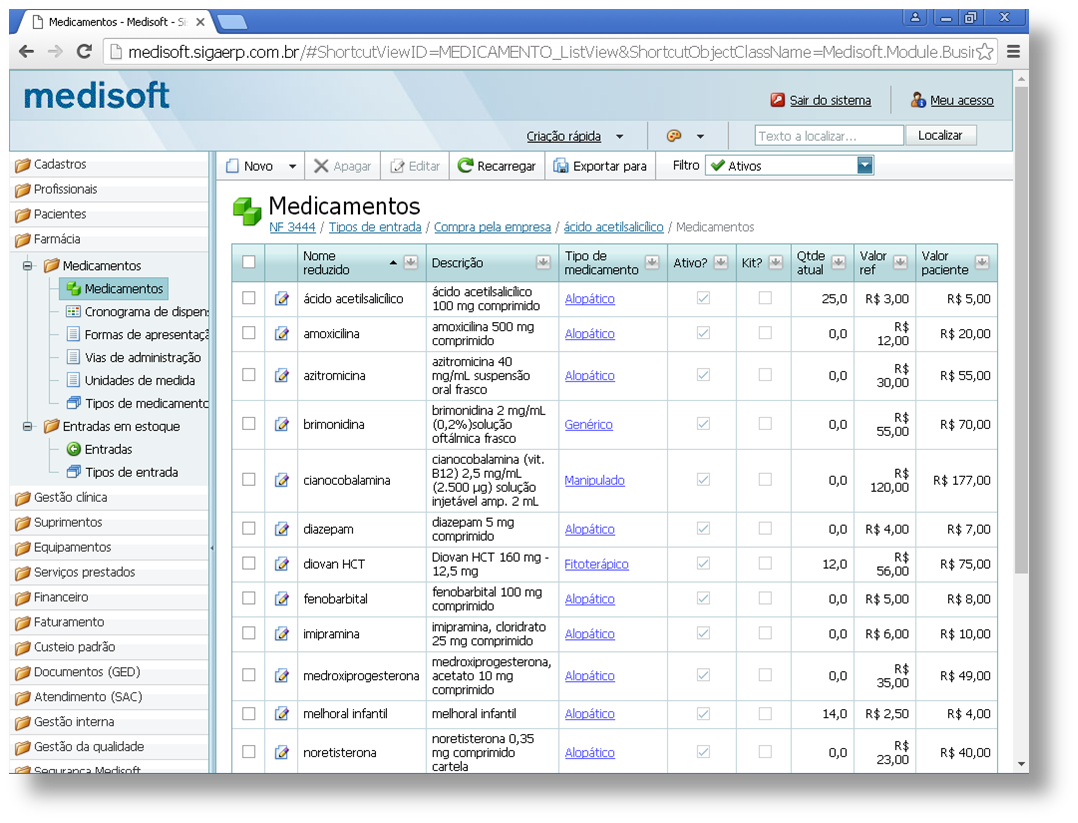Toggle Ativo checkbox for diovan HCT

[703, 563]
